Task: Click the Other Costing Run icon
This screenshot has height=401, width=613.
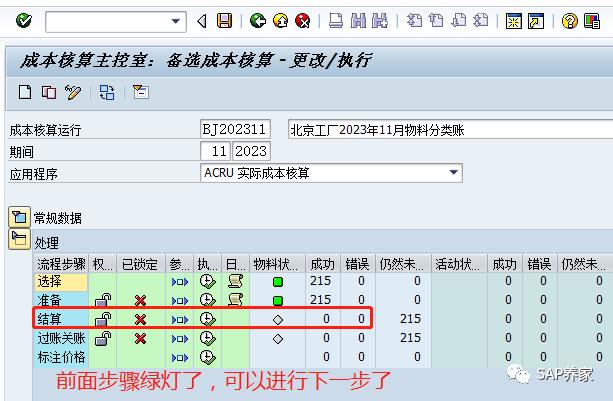Action: [x=107, y=92]
